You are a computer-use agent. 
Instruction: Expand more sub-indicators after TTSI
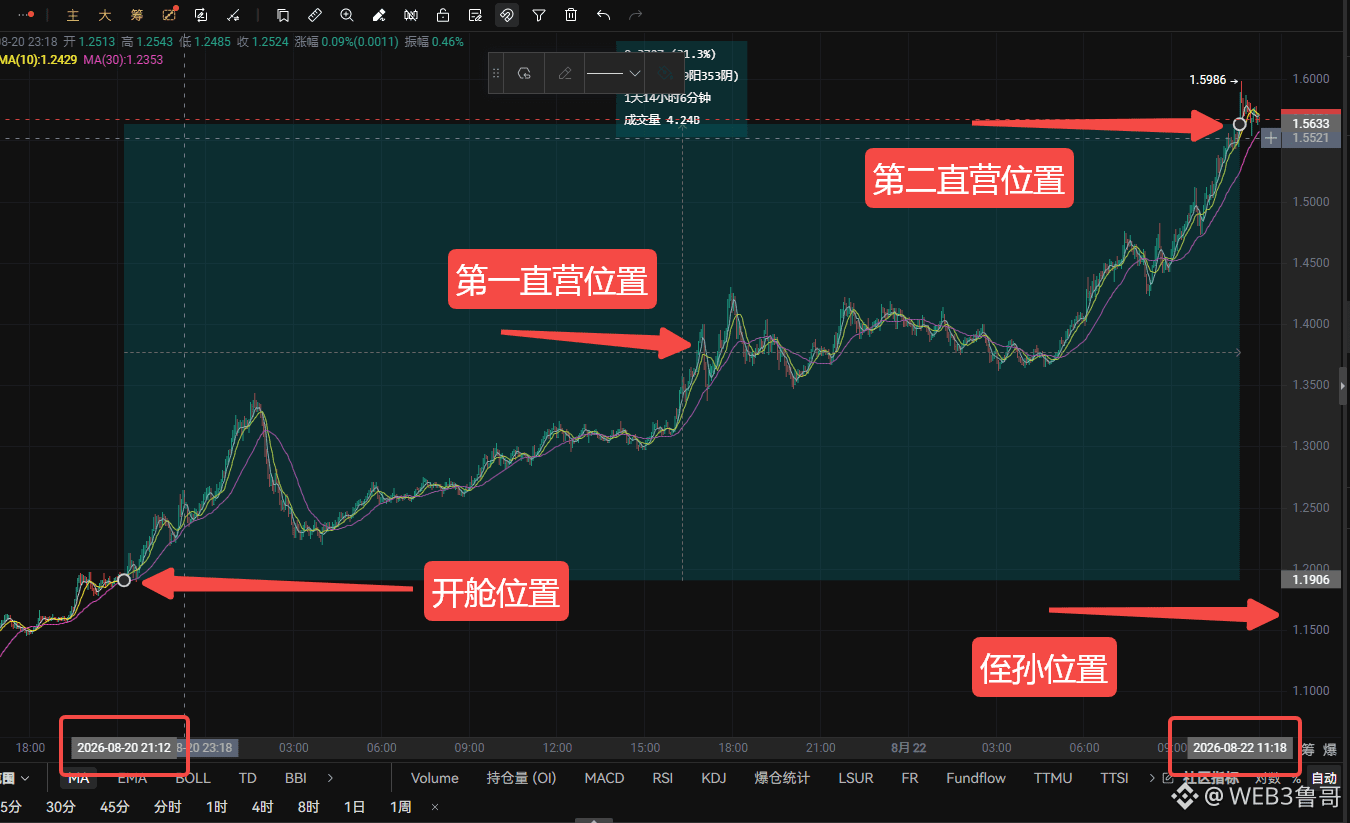(1151, 778)
